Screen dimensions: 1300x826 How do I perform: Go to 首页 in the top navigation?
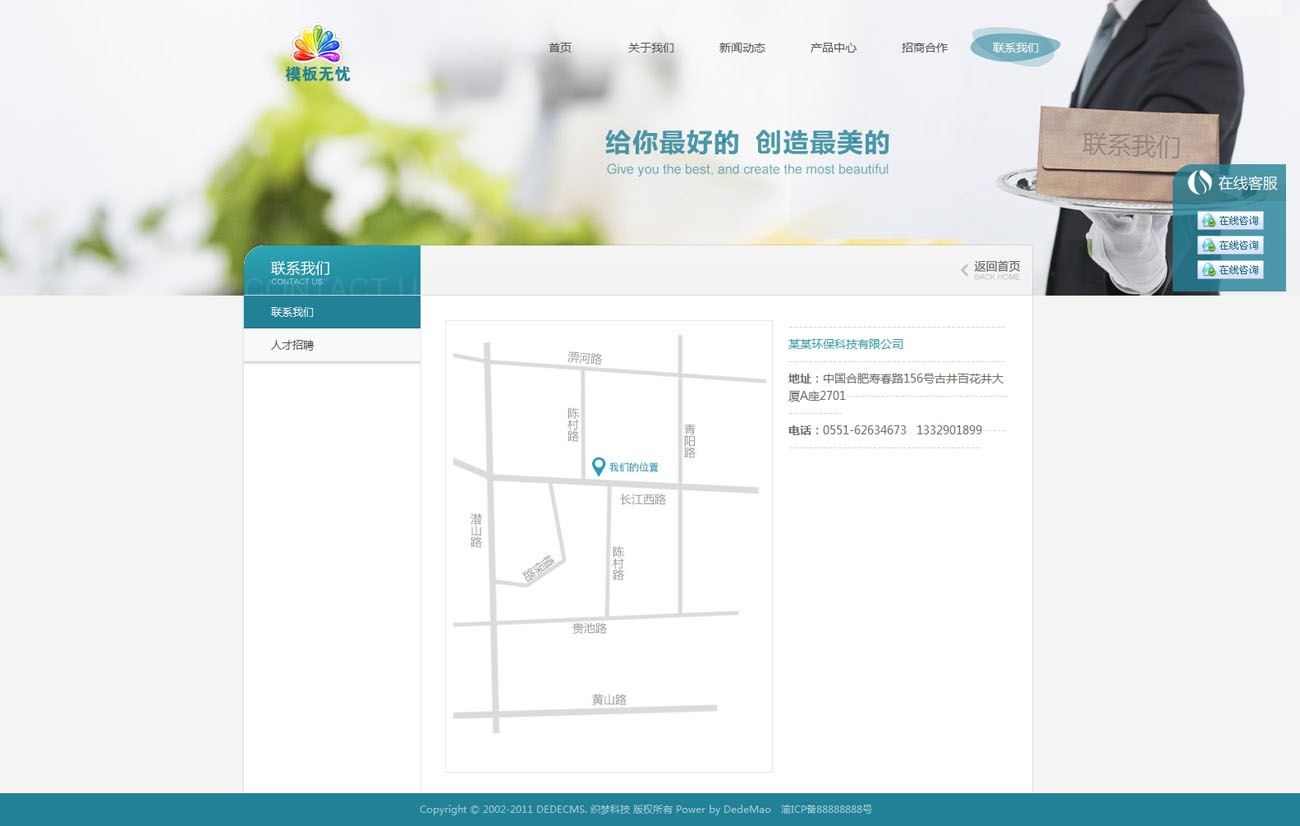coord(560,48)
